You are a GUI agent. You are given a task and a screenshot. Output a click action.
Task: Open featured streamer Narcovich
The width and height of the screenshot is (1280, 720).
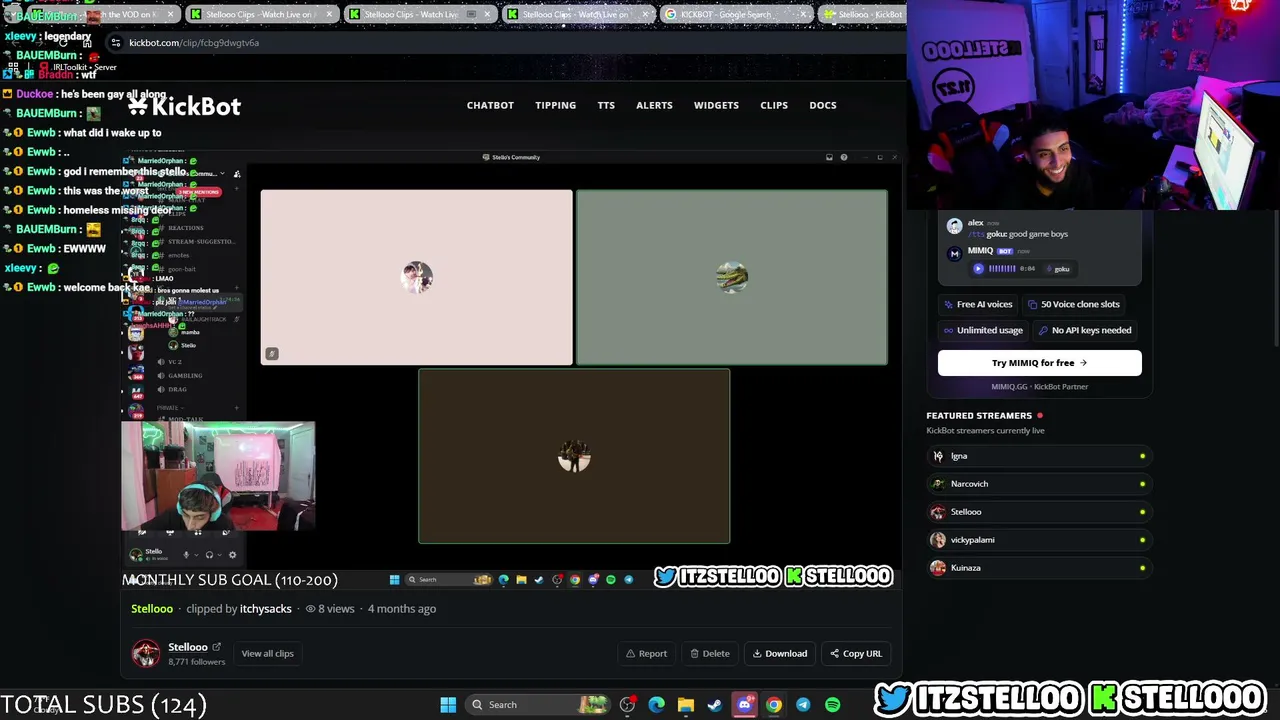pyautogui.click(x=1039, y=484)
